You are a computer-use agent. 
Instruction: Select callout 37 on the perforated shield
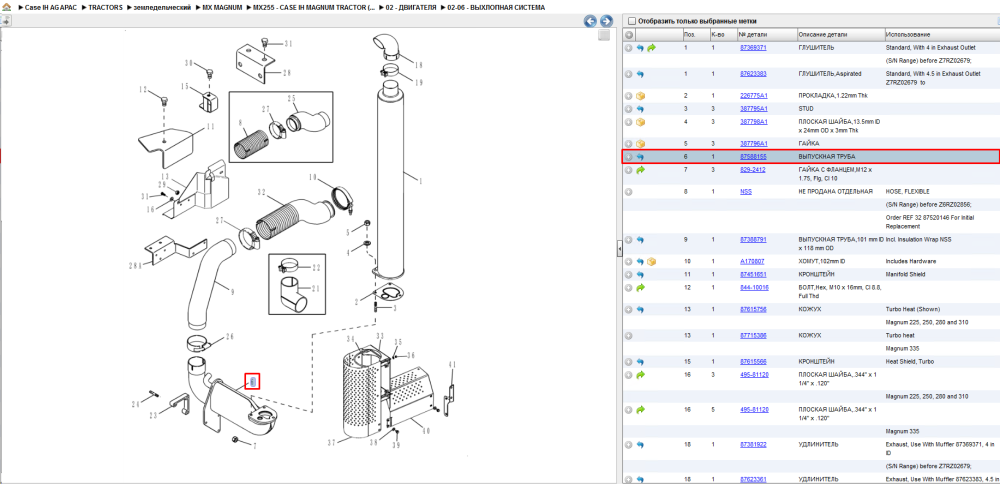point(331,443)
